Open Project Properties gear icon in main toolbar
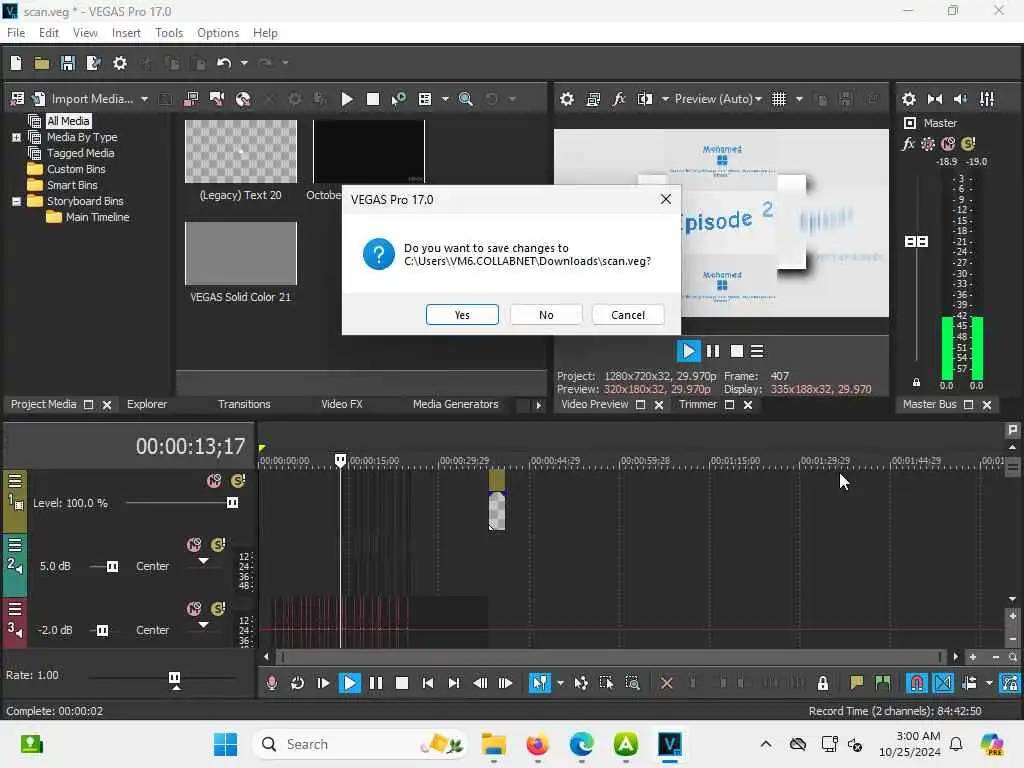 (x=120, y=63)
